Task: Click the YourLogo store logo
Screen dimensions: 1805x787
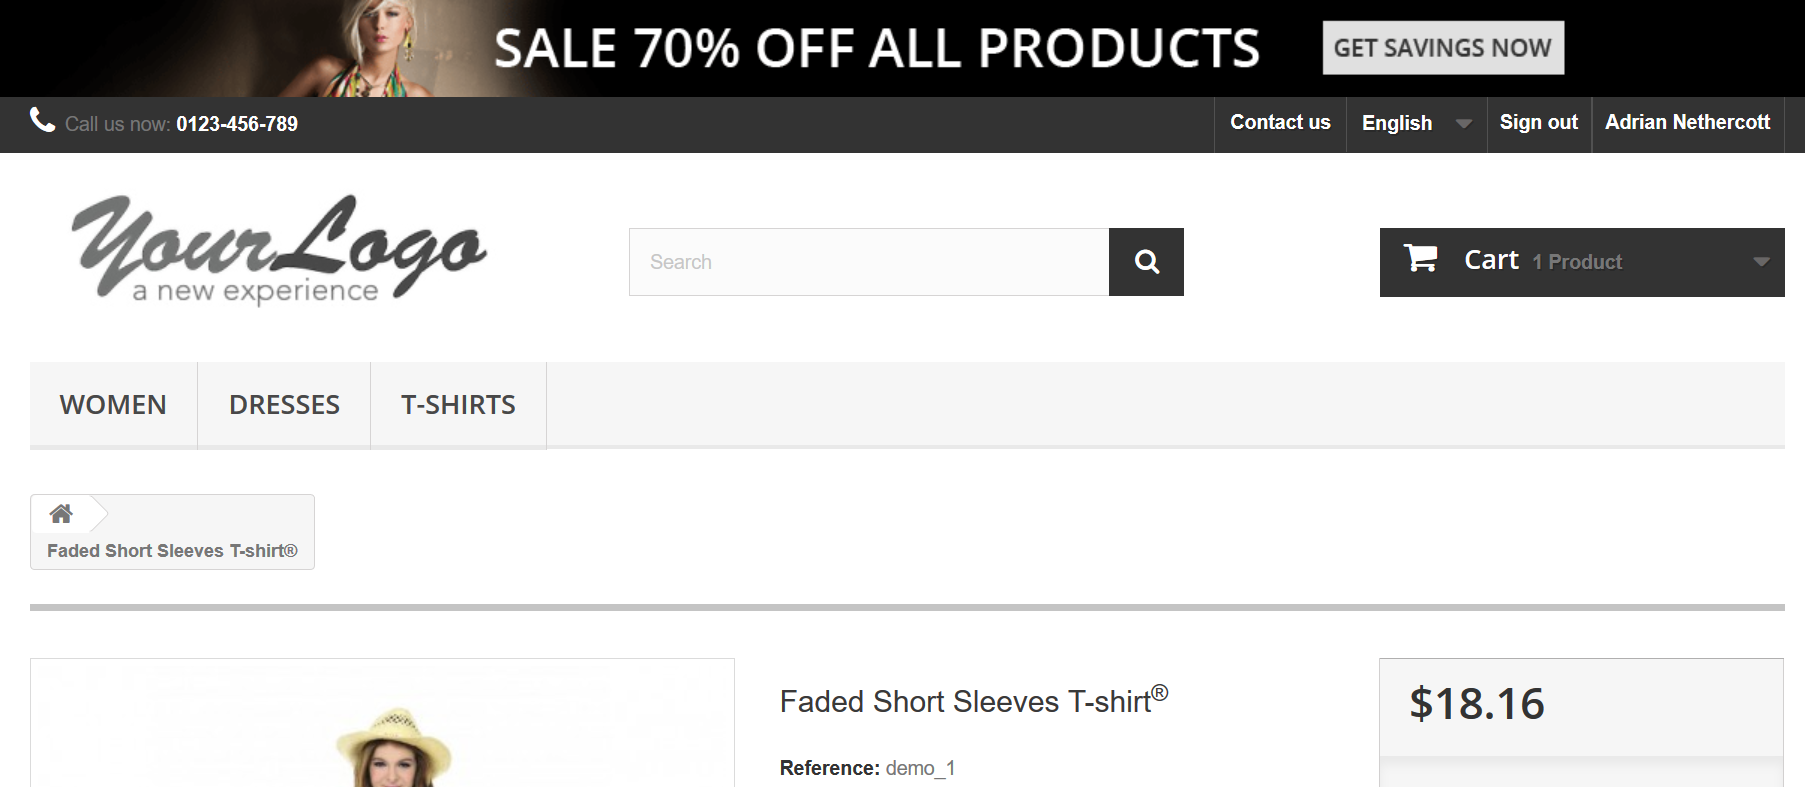Action: pyautogui.click(x=278, y=249)
